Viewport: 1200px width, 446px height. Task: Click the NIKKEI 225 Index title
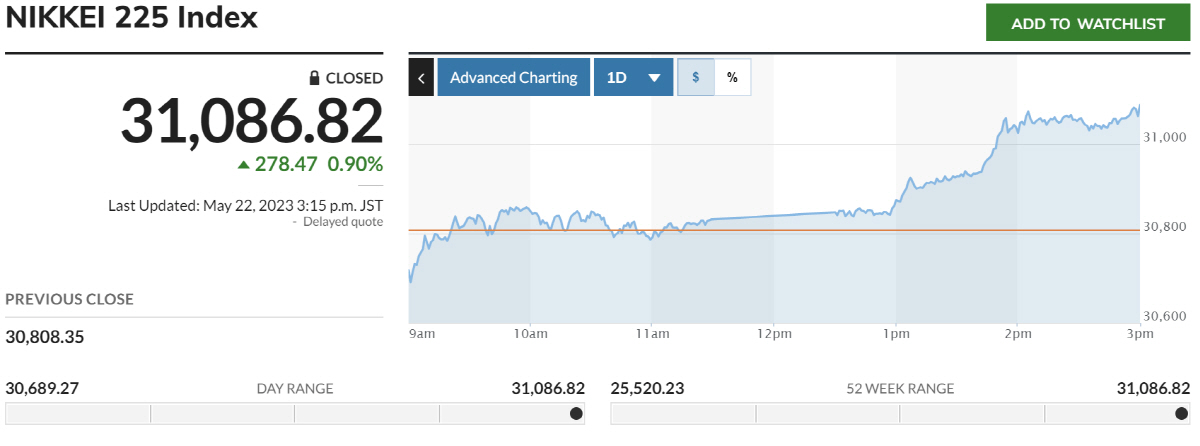point(132,18)
